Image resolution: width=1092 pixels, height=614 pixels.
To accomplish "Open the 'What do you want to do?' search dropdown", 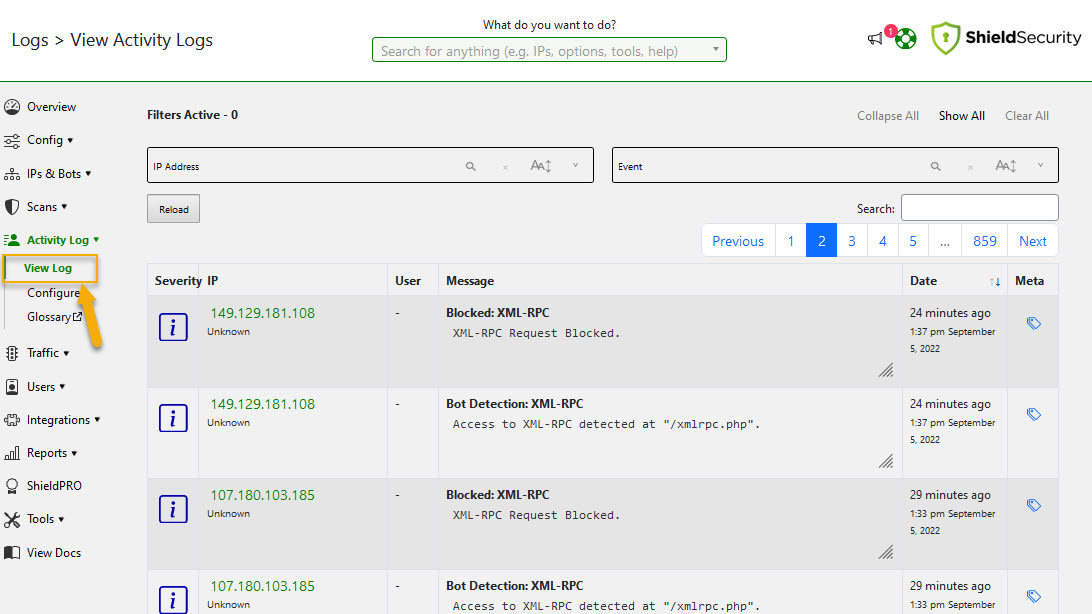I will [716, 49].
